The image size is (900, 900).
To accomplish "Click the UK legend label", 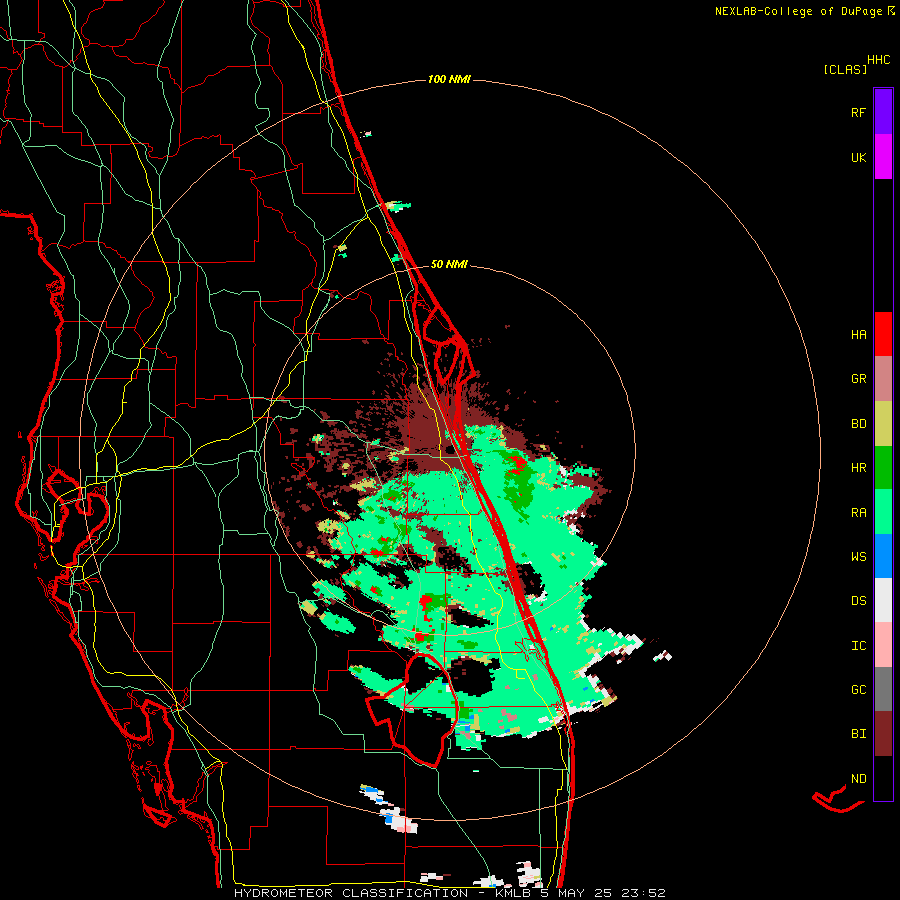I will [x=858, y=157].
